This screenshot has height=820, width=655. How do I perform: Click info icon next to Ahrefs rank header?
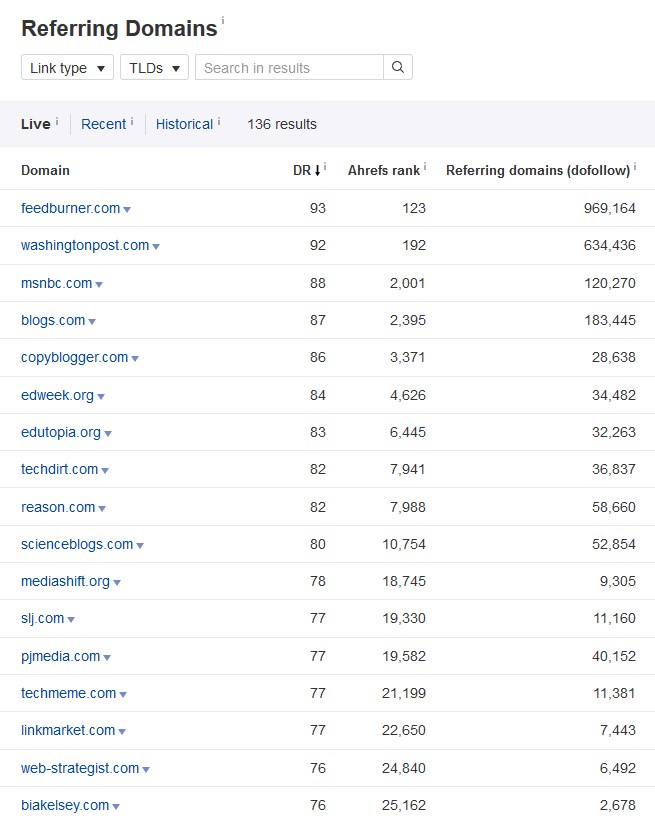tap(424, 167)
